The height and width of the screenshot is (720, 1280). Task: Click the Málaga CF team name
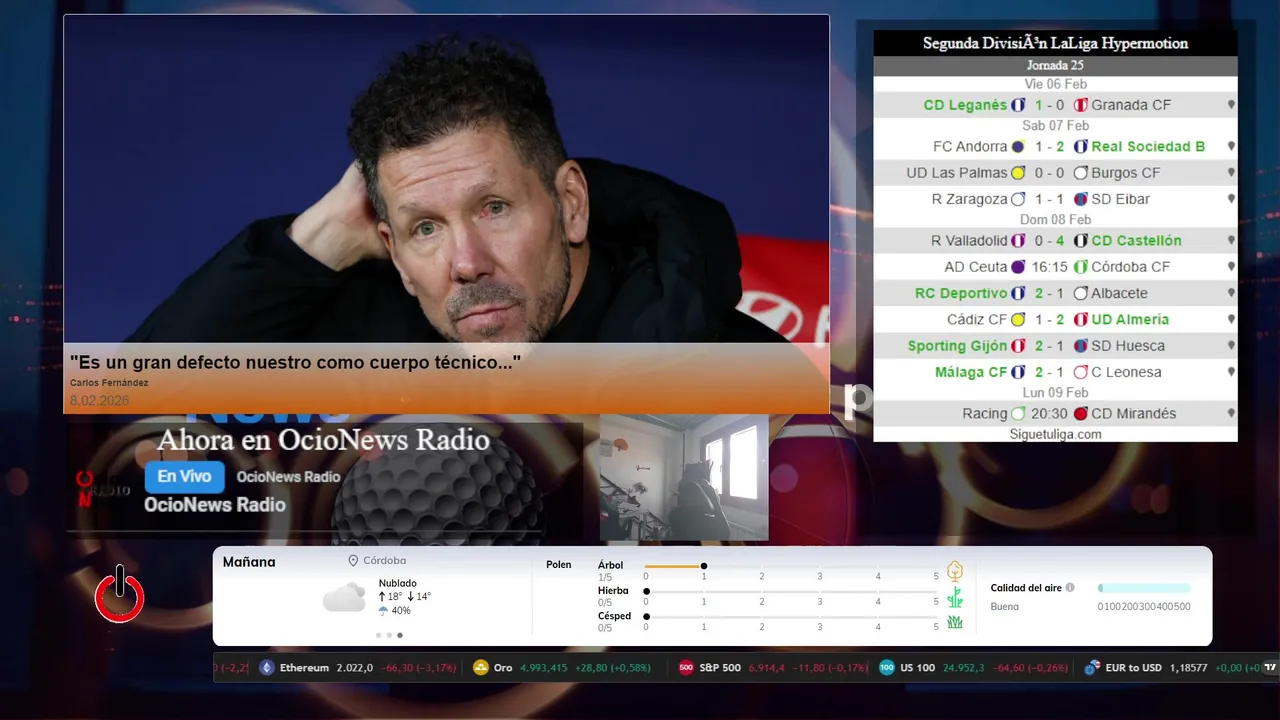(971, 372)
